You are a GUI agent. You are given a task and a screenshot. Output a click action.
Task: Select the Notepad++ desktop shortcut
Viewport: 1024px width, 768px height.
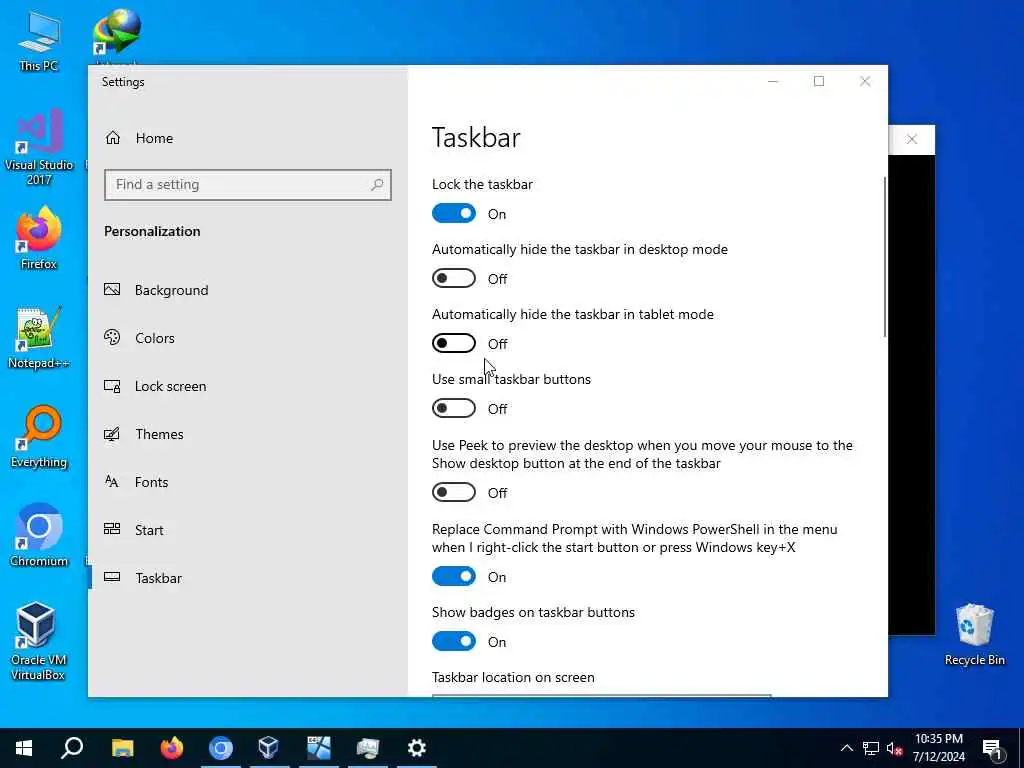click(x=39, y=338)
